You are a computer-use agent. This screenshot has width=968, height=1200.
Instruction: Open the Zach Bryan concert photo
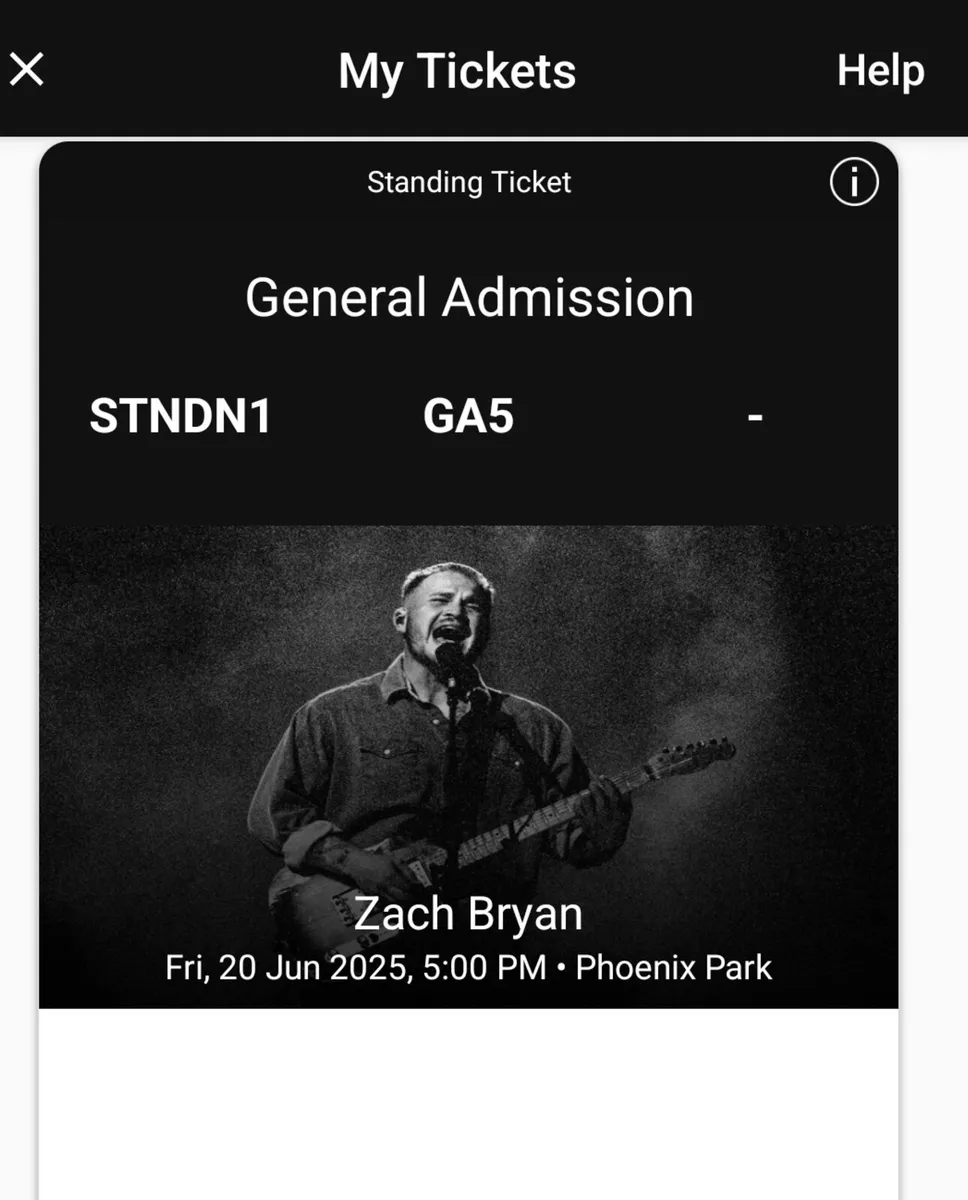tap(469, 767)
